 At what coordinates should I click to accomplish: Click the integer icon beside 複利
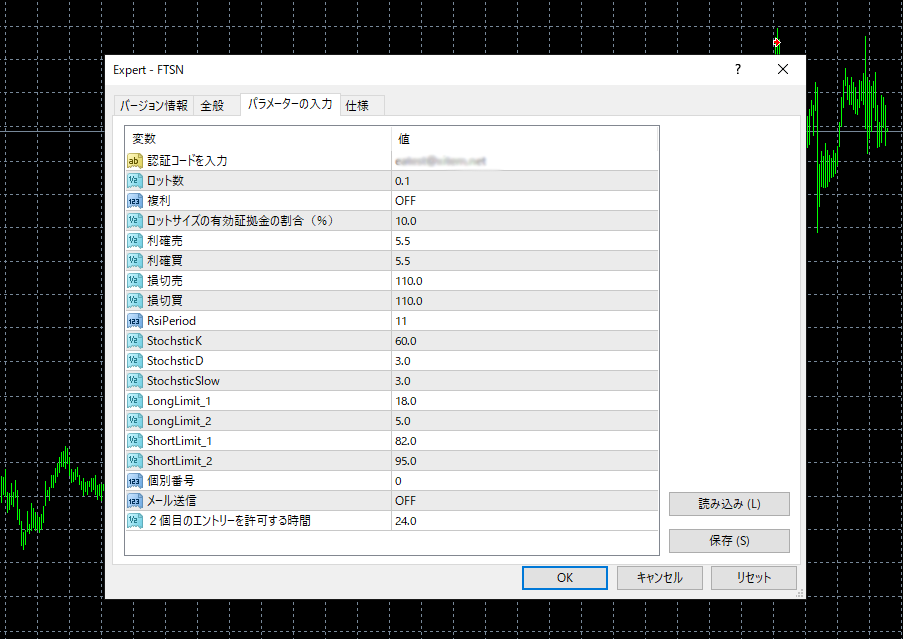coord(135,201)
